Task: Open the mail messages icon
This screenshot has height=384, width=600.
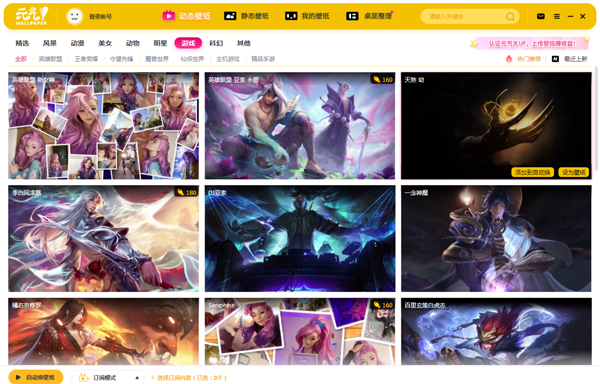Action: tap(541, 16)
